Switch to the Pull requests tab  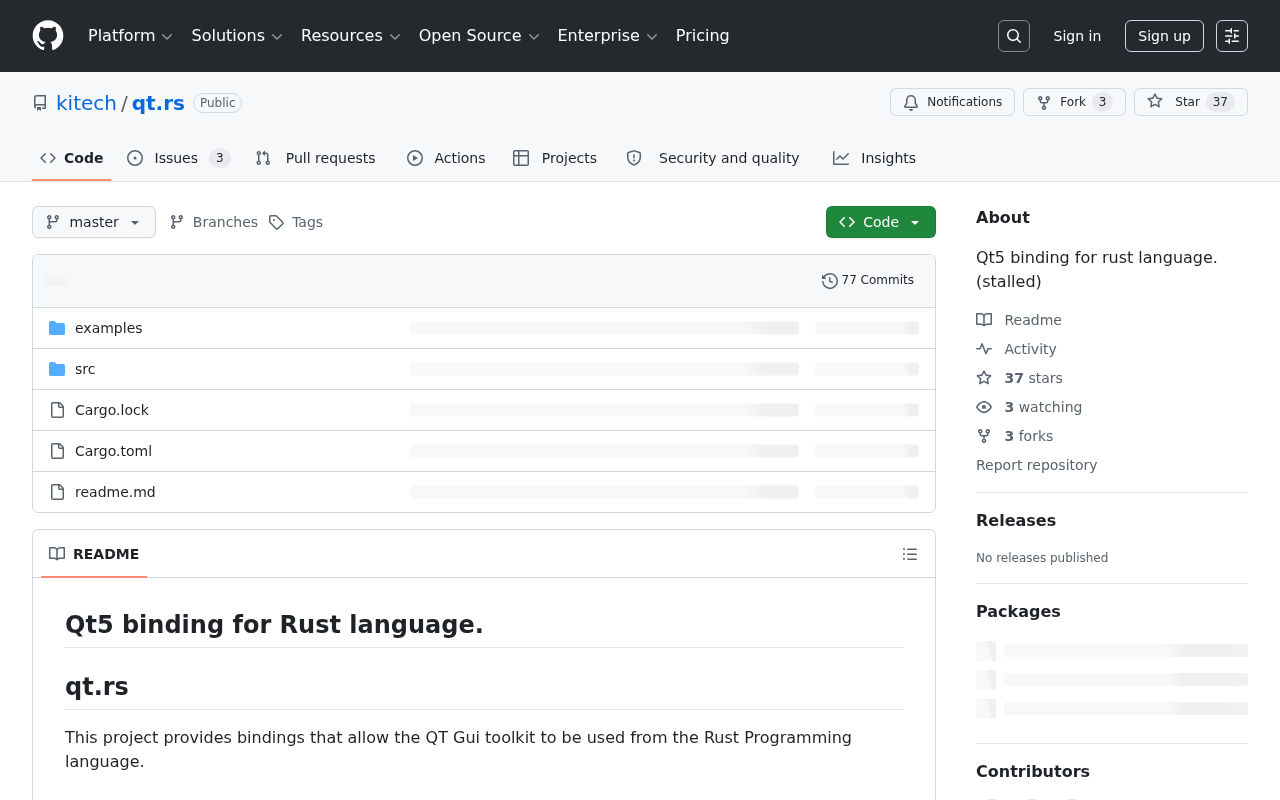(316, 158)
